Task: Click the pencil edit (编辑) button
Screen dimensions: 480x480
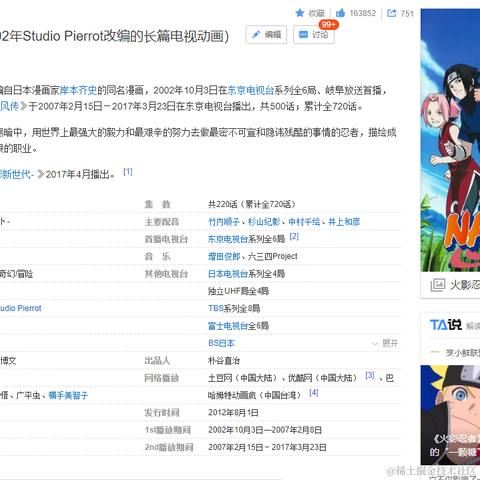Action: (x=266, y=34)
